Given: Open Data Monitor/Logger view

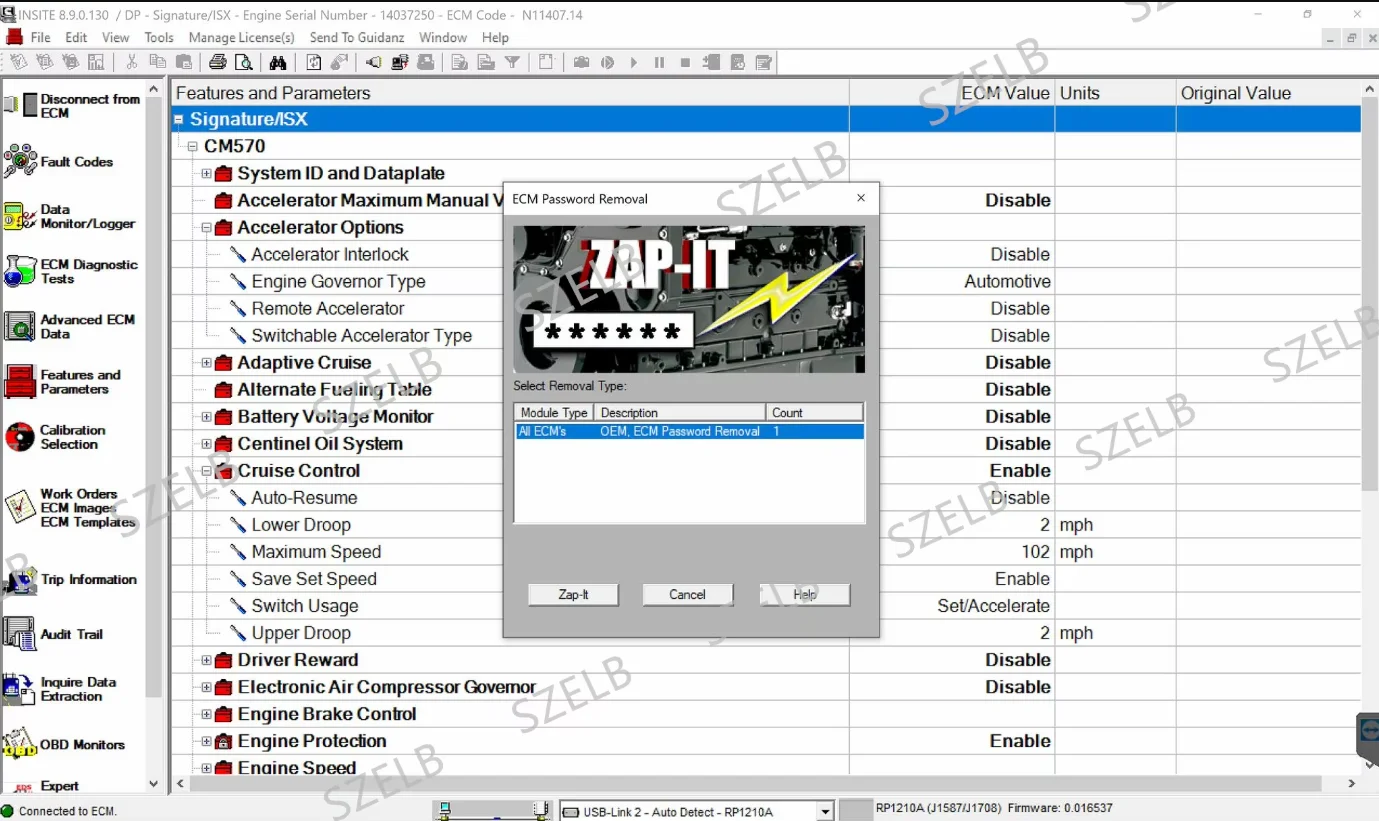Looking at the screenshot, I should tap(68, 216).
